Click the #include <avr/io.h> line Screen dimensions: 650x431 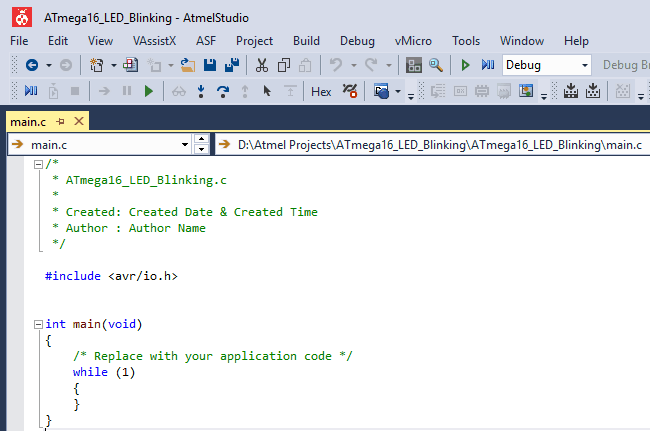(111, 276)
